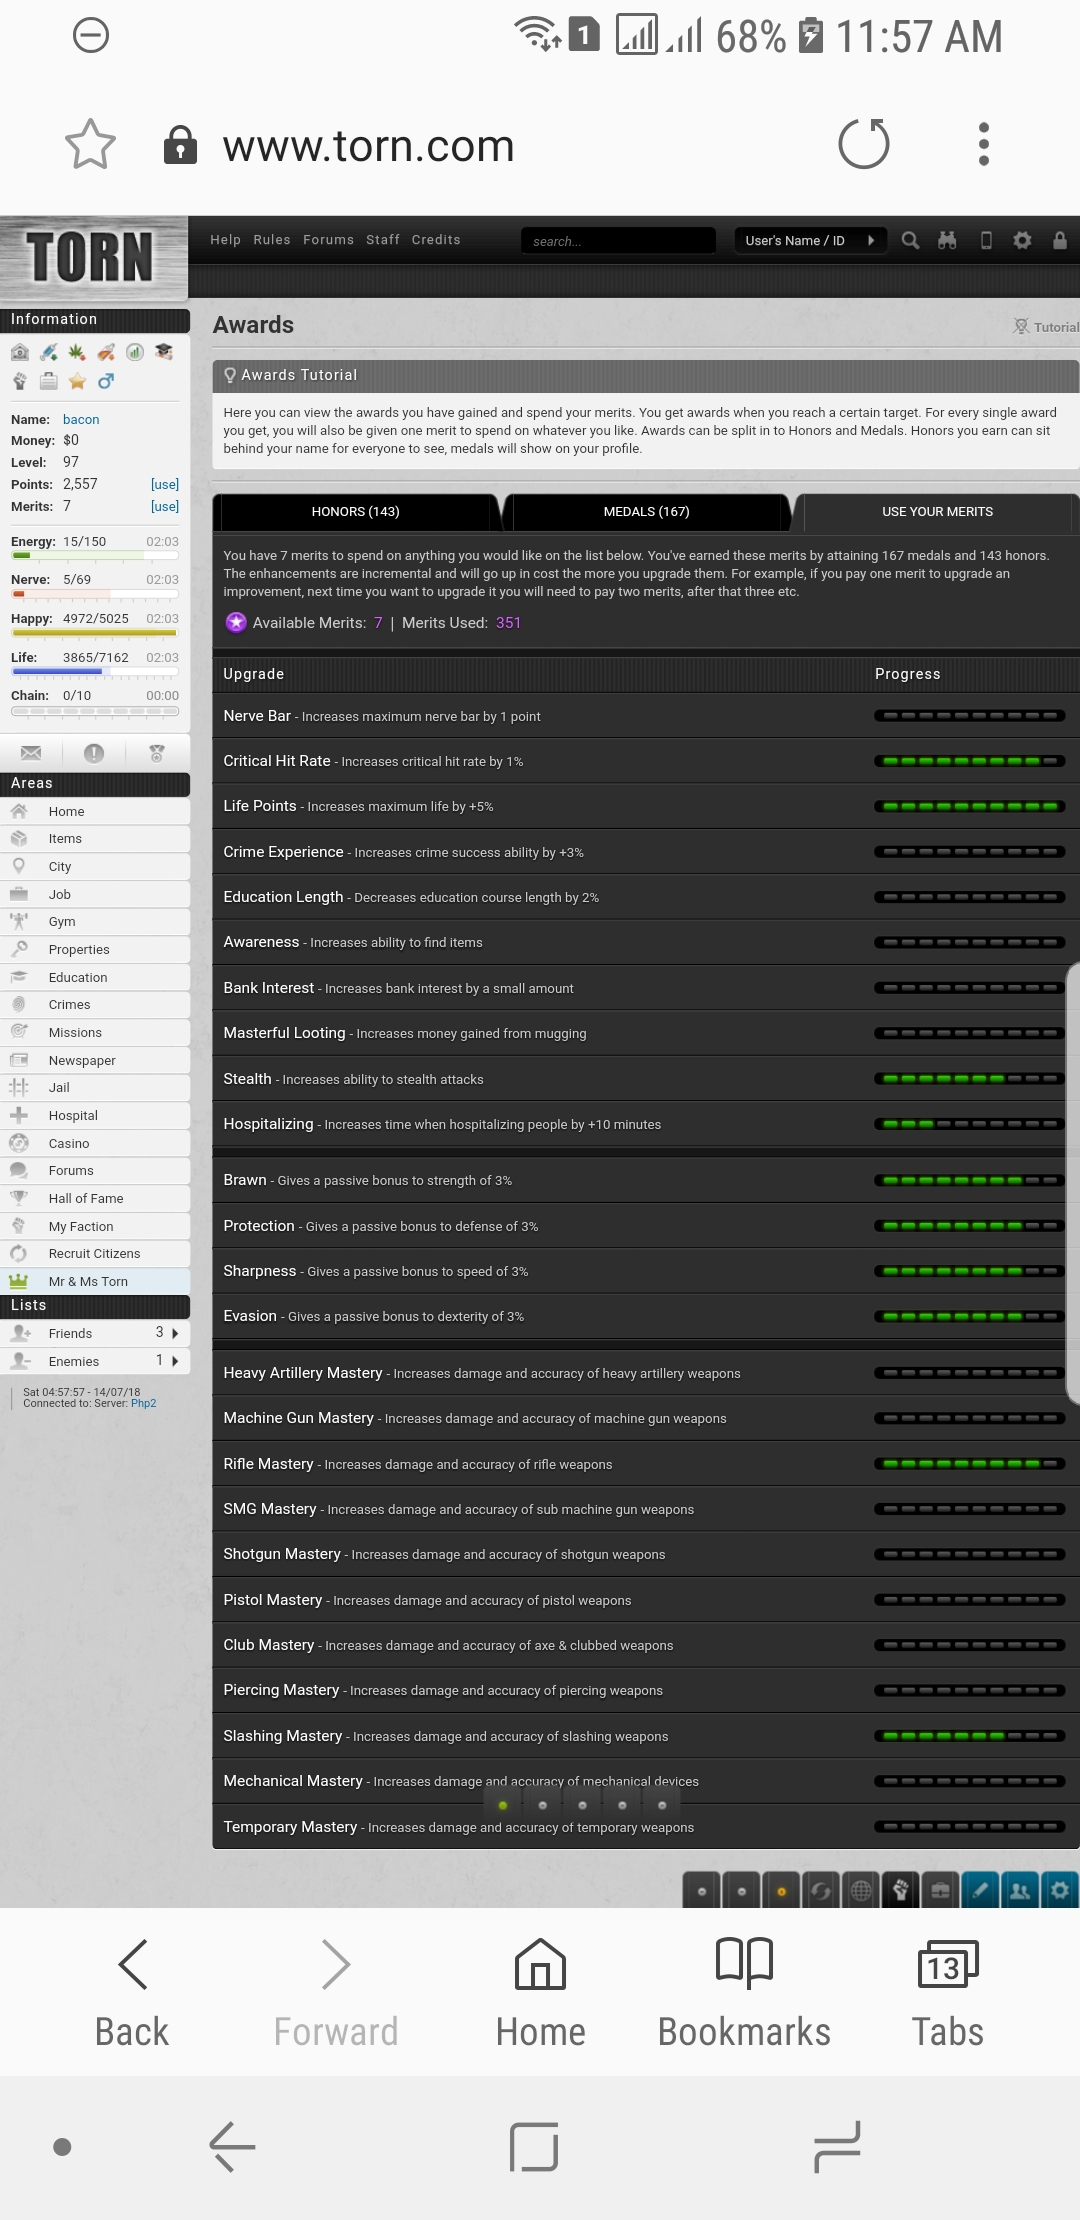Open events exclamation icon in sidebar
This screenshot has height=2220, width=1080.
(94, 753)
